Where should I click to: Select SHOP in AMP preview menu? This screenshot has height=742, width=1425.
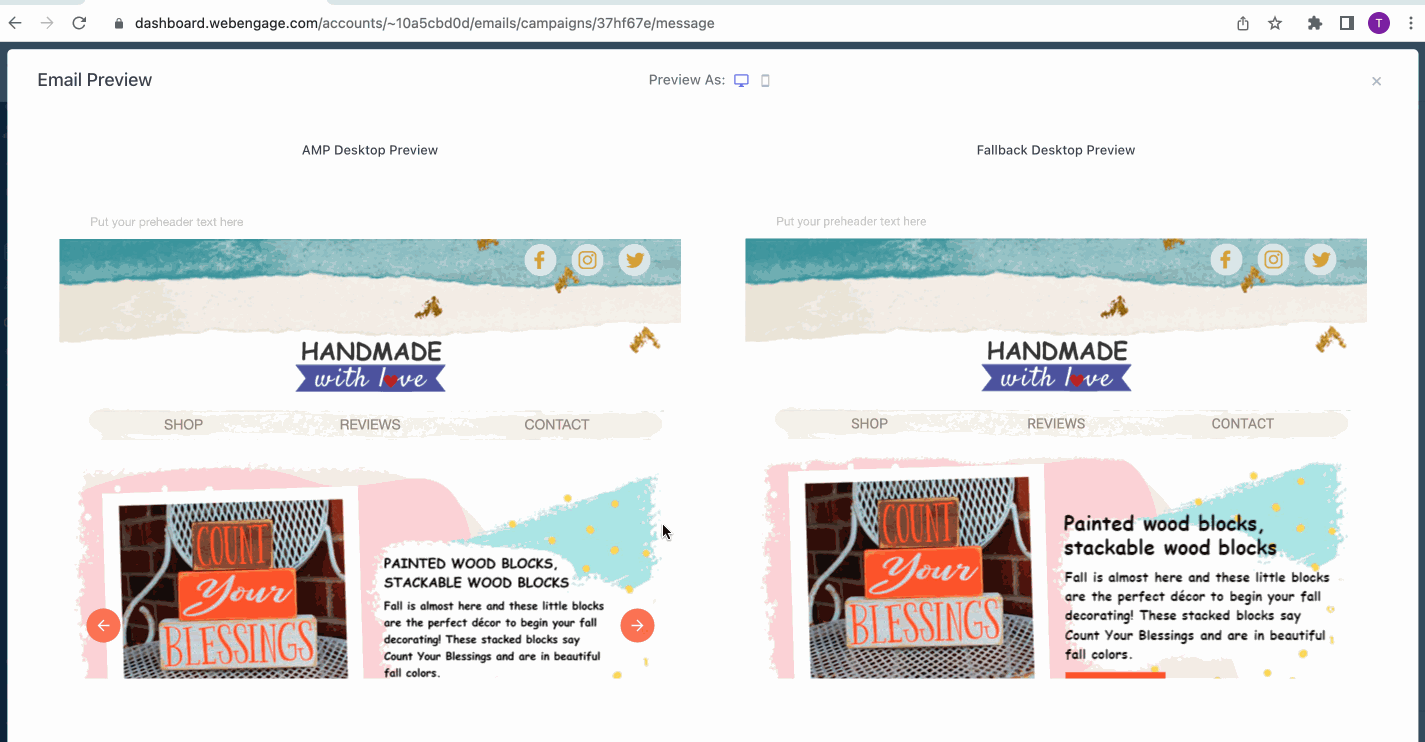click(x=183, y=425)
